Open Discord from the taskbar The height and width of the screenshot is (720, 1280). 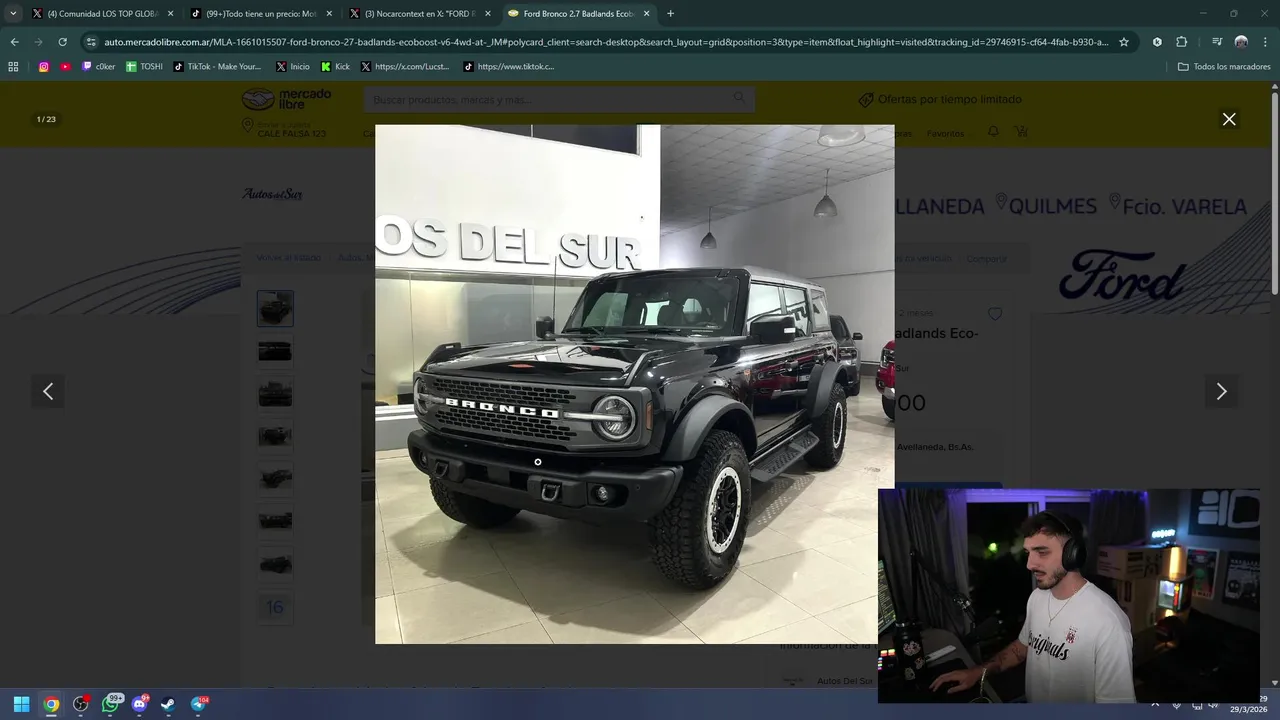[139, 704]
